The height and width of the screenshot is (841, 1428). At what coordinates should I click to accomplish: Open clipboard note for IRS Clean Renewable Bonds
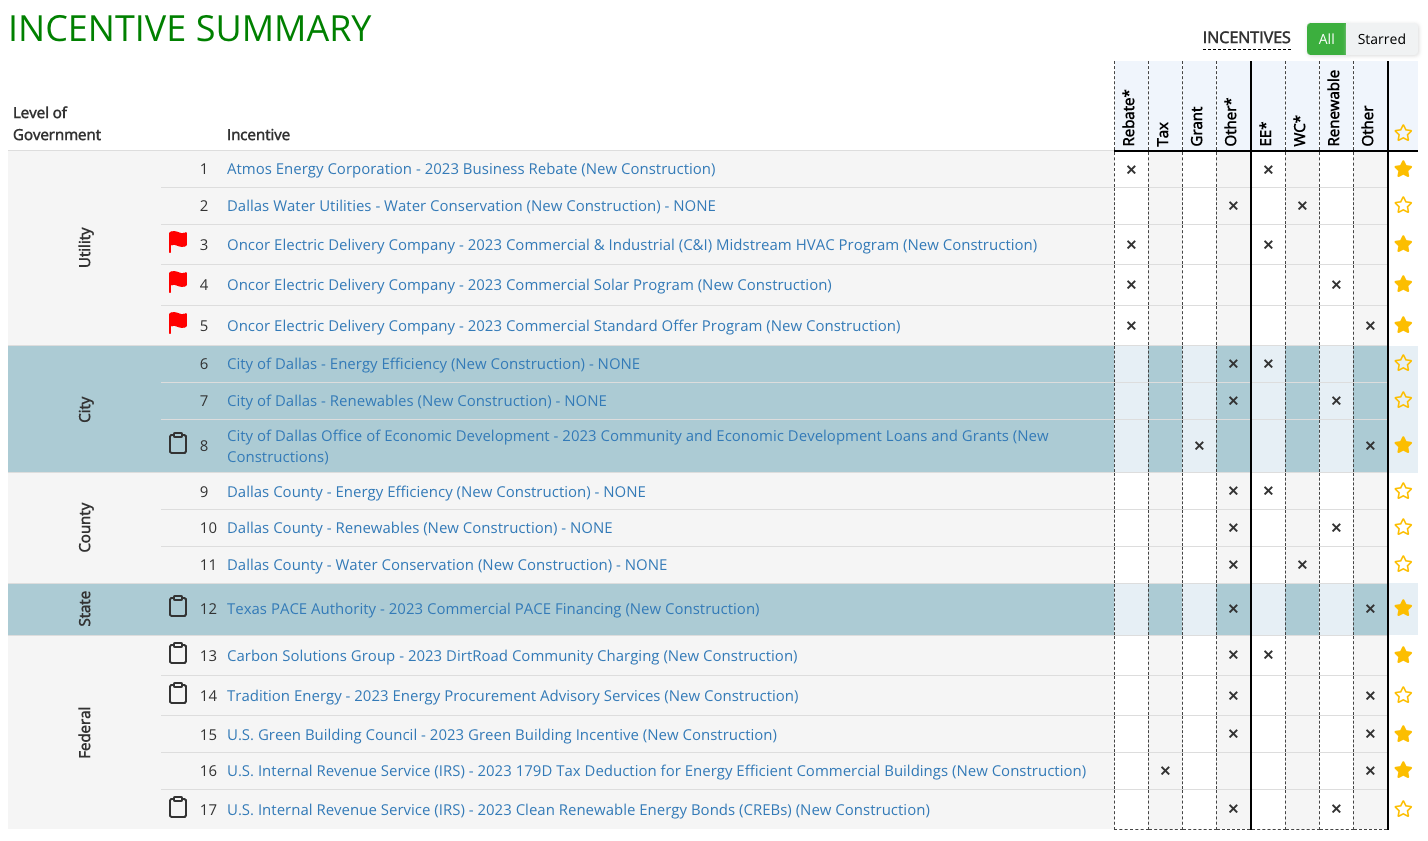pos(178,807)
